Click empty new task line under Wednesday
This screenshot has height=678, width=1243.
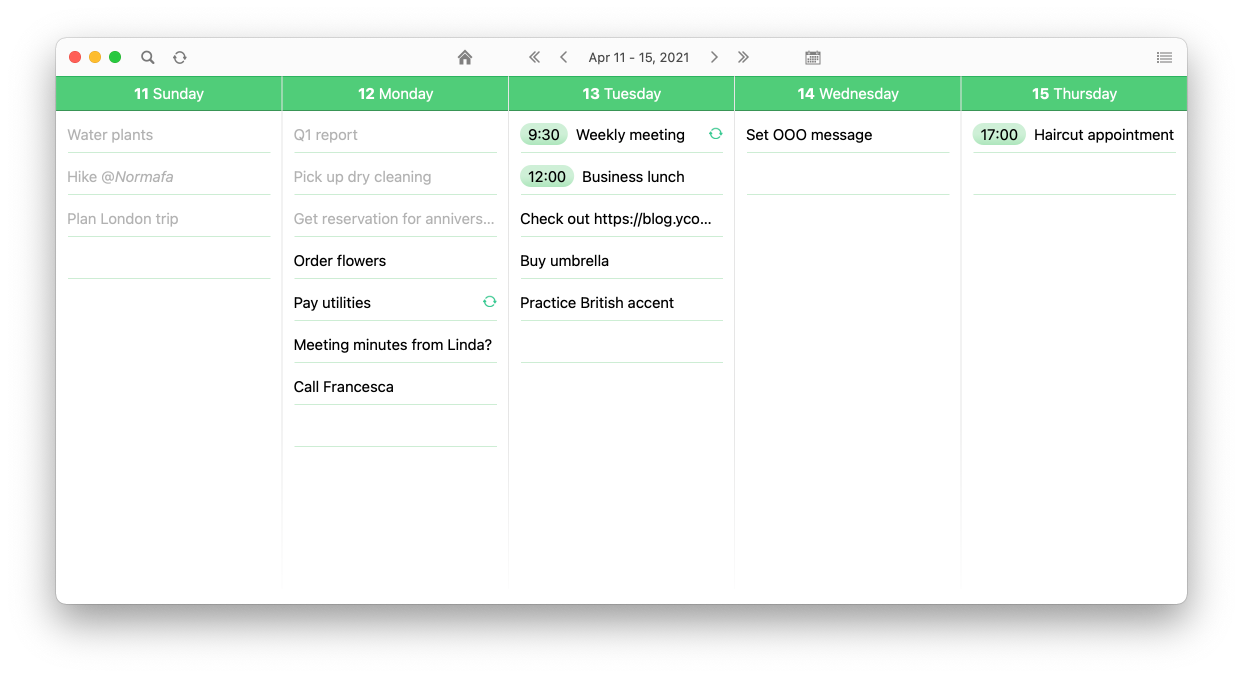pyautogui.click(x=847, y=177)
